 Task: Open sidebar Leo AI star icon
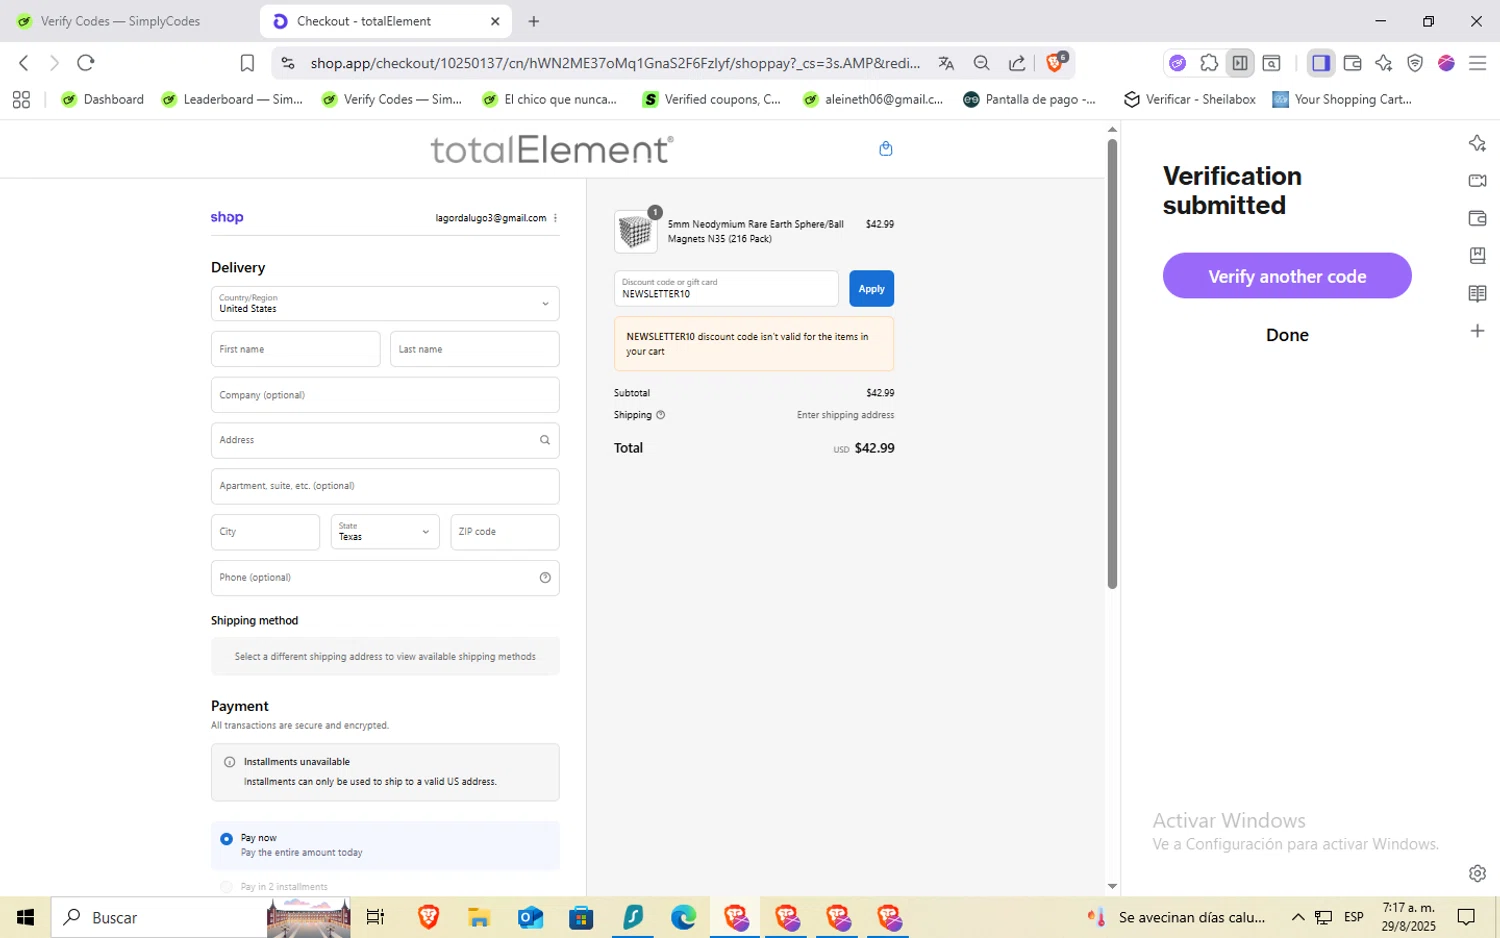click(1477, 143)
